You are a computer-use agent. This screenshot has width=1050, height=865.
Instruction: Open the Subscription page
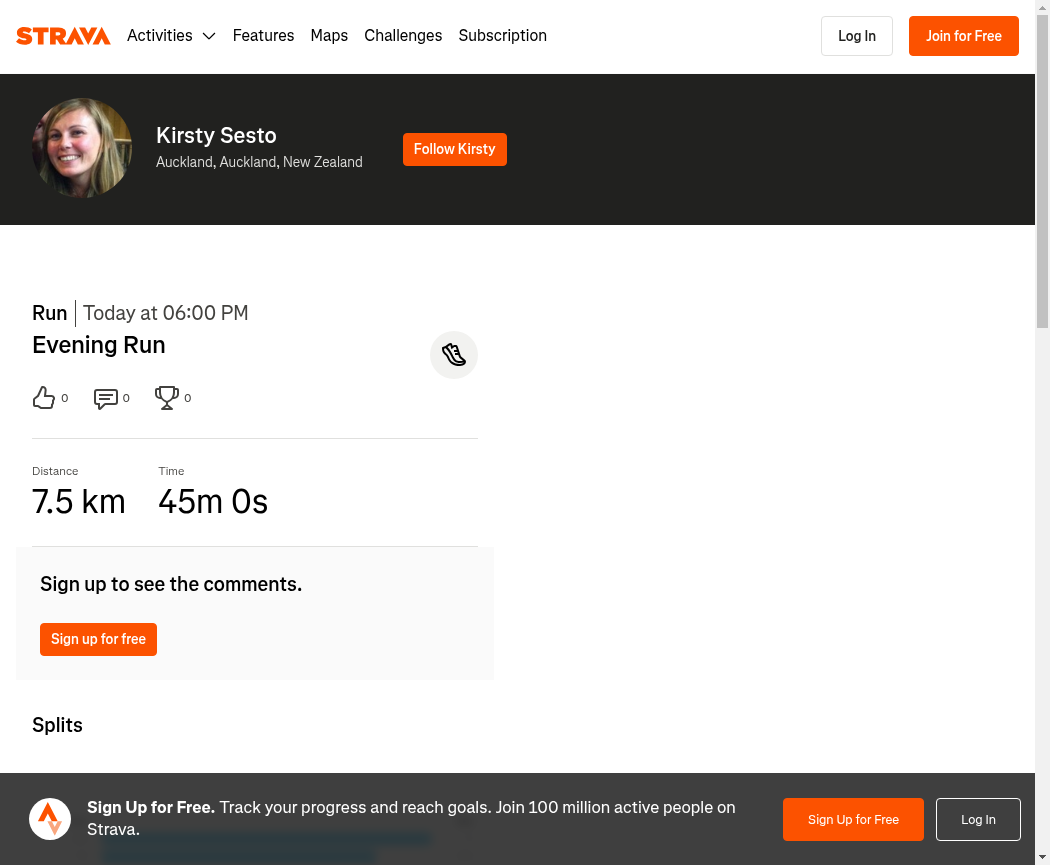pos(502,35)
